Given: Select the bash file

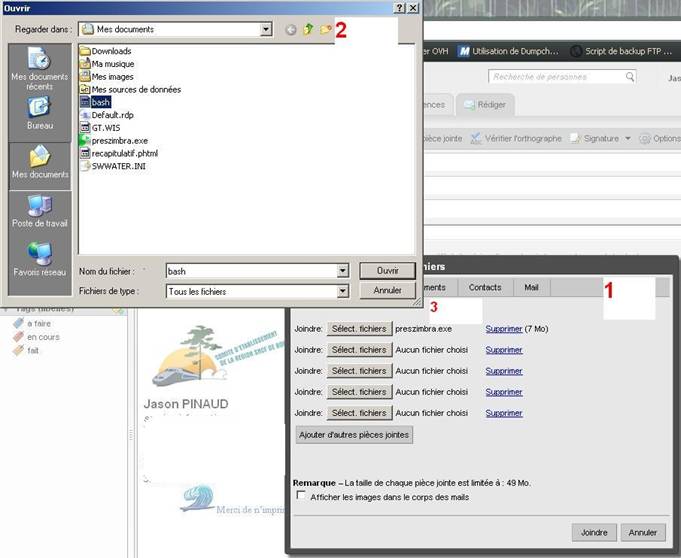Looking at the screenshot, I should point(96,102).
